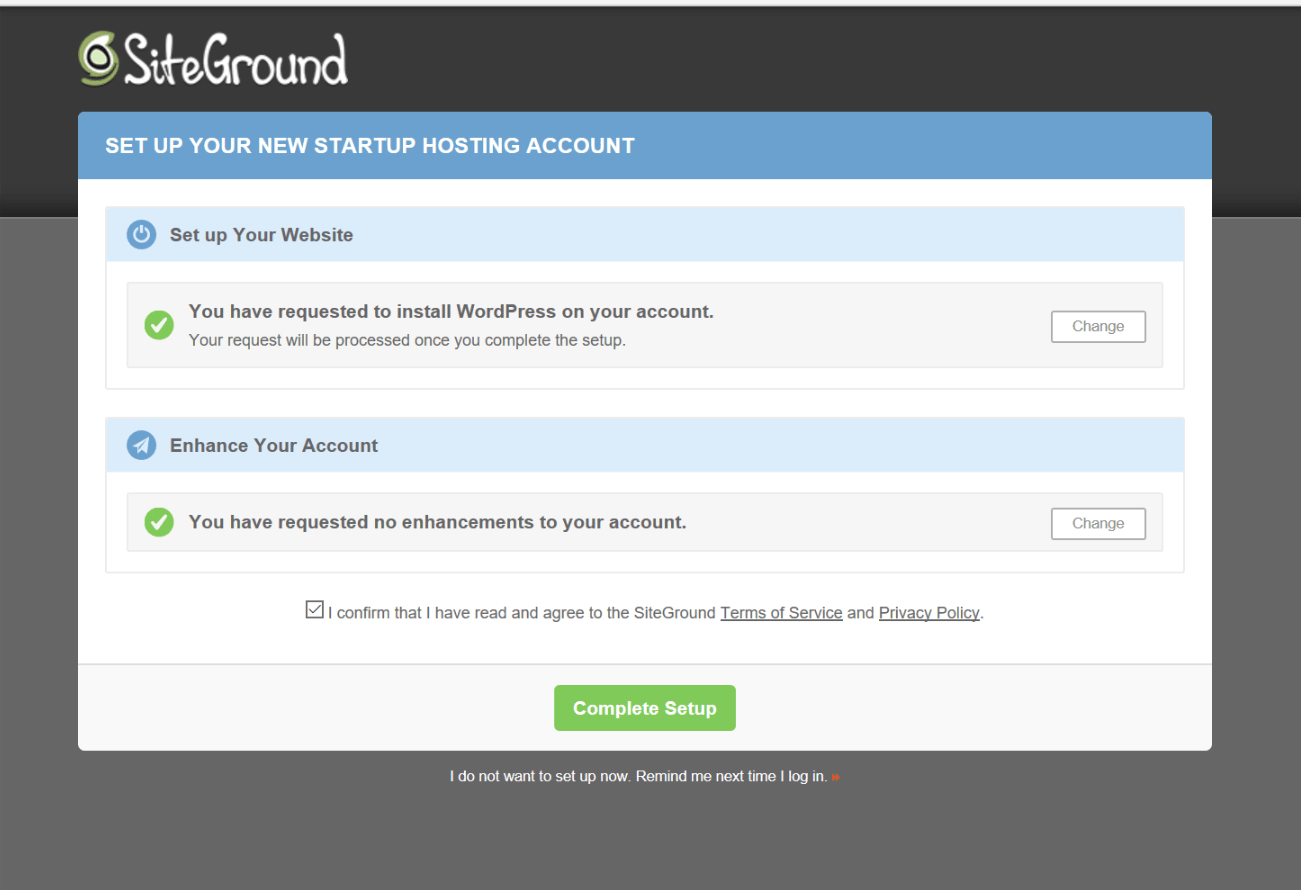The height and width of the screenshot is (890, 1301).
Task: Choose to be reminded next time you log in
Action: point(639,776)
